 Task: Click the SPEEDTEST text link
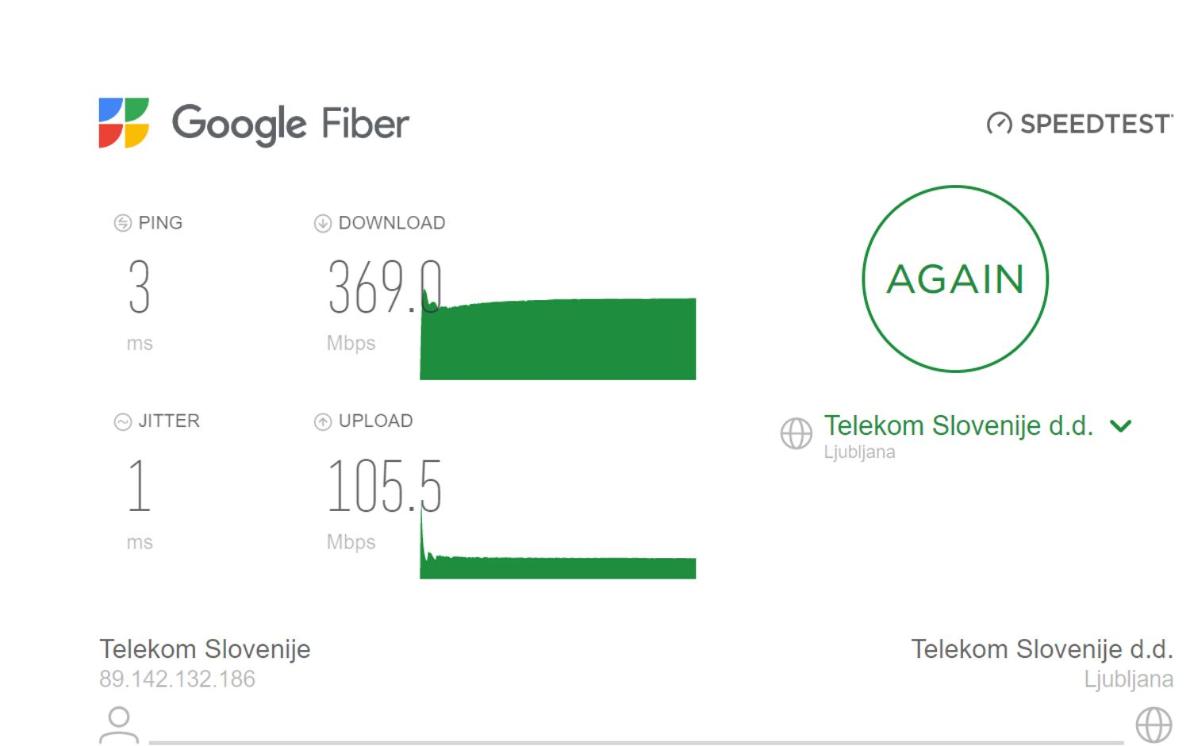click(1096, 124)
